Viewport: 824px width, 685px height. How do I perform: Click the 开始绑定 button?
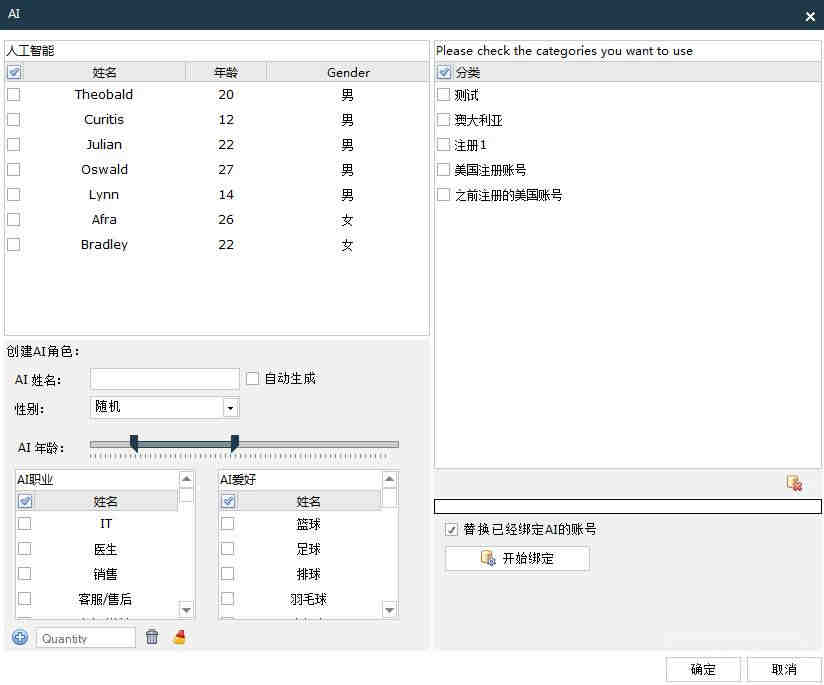(x=517, y=558)
